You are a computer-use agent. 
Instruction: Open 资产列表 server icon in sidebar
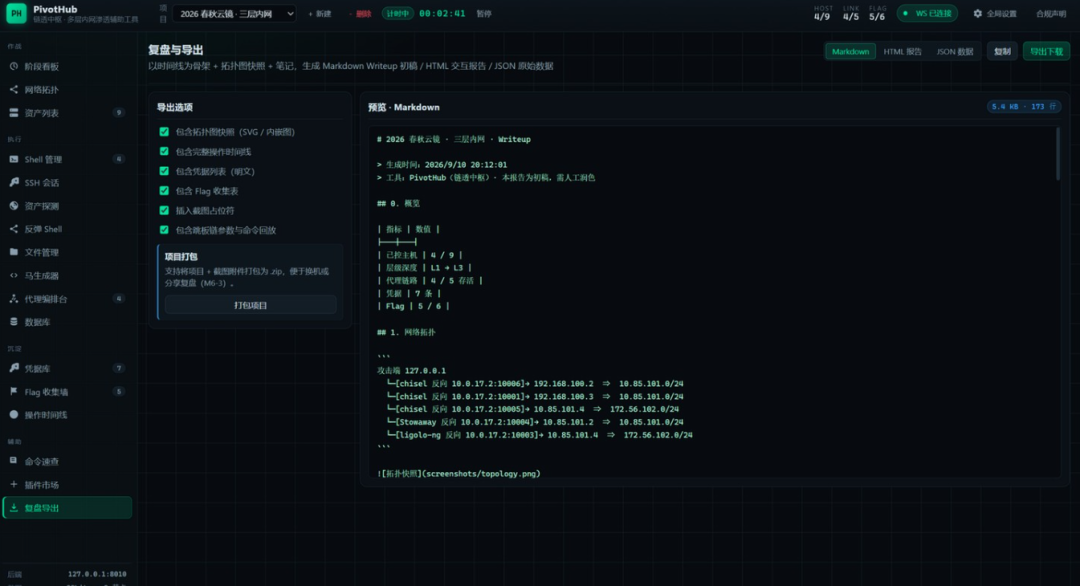[14, 113]
